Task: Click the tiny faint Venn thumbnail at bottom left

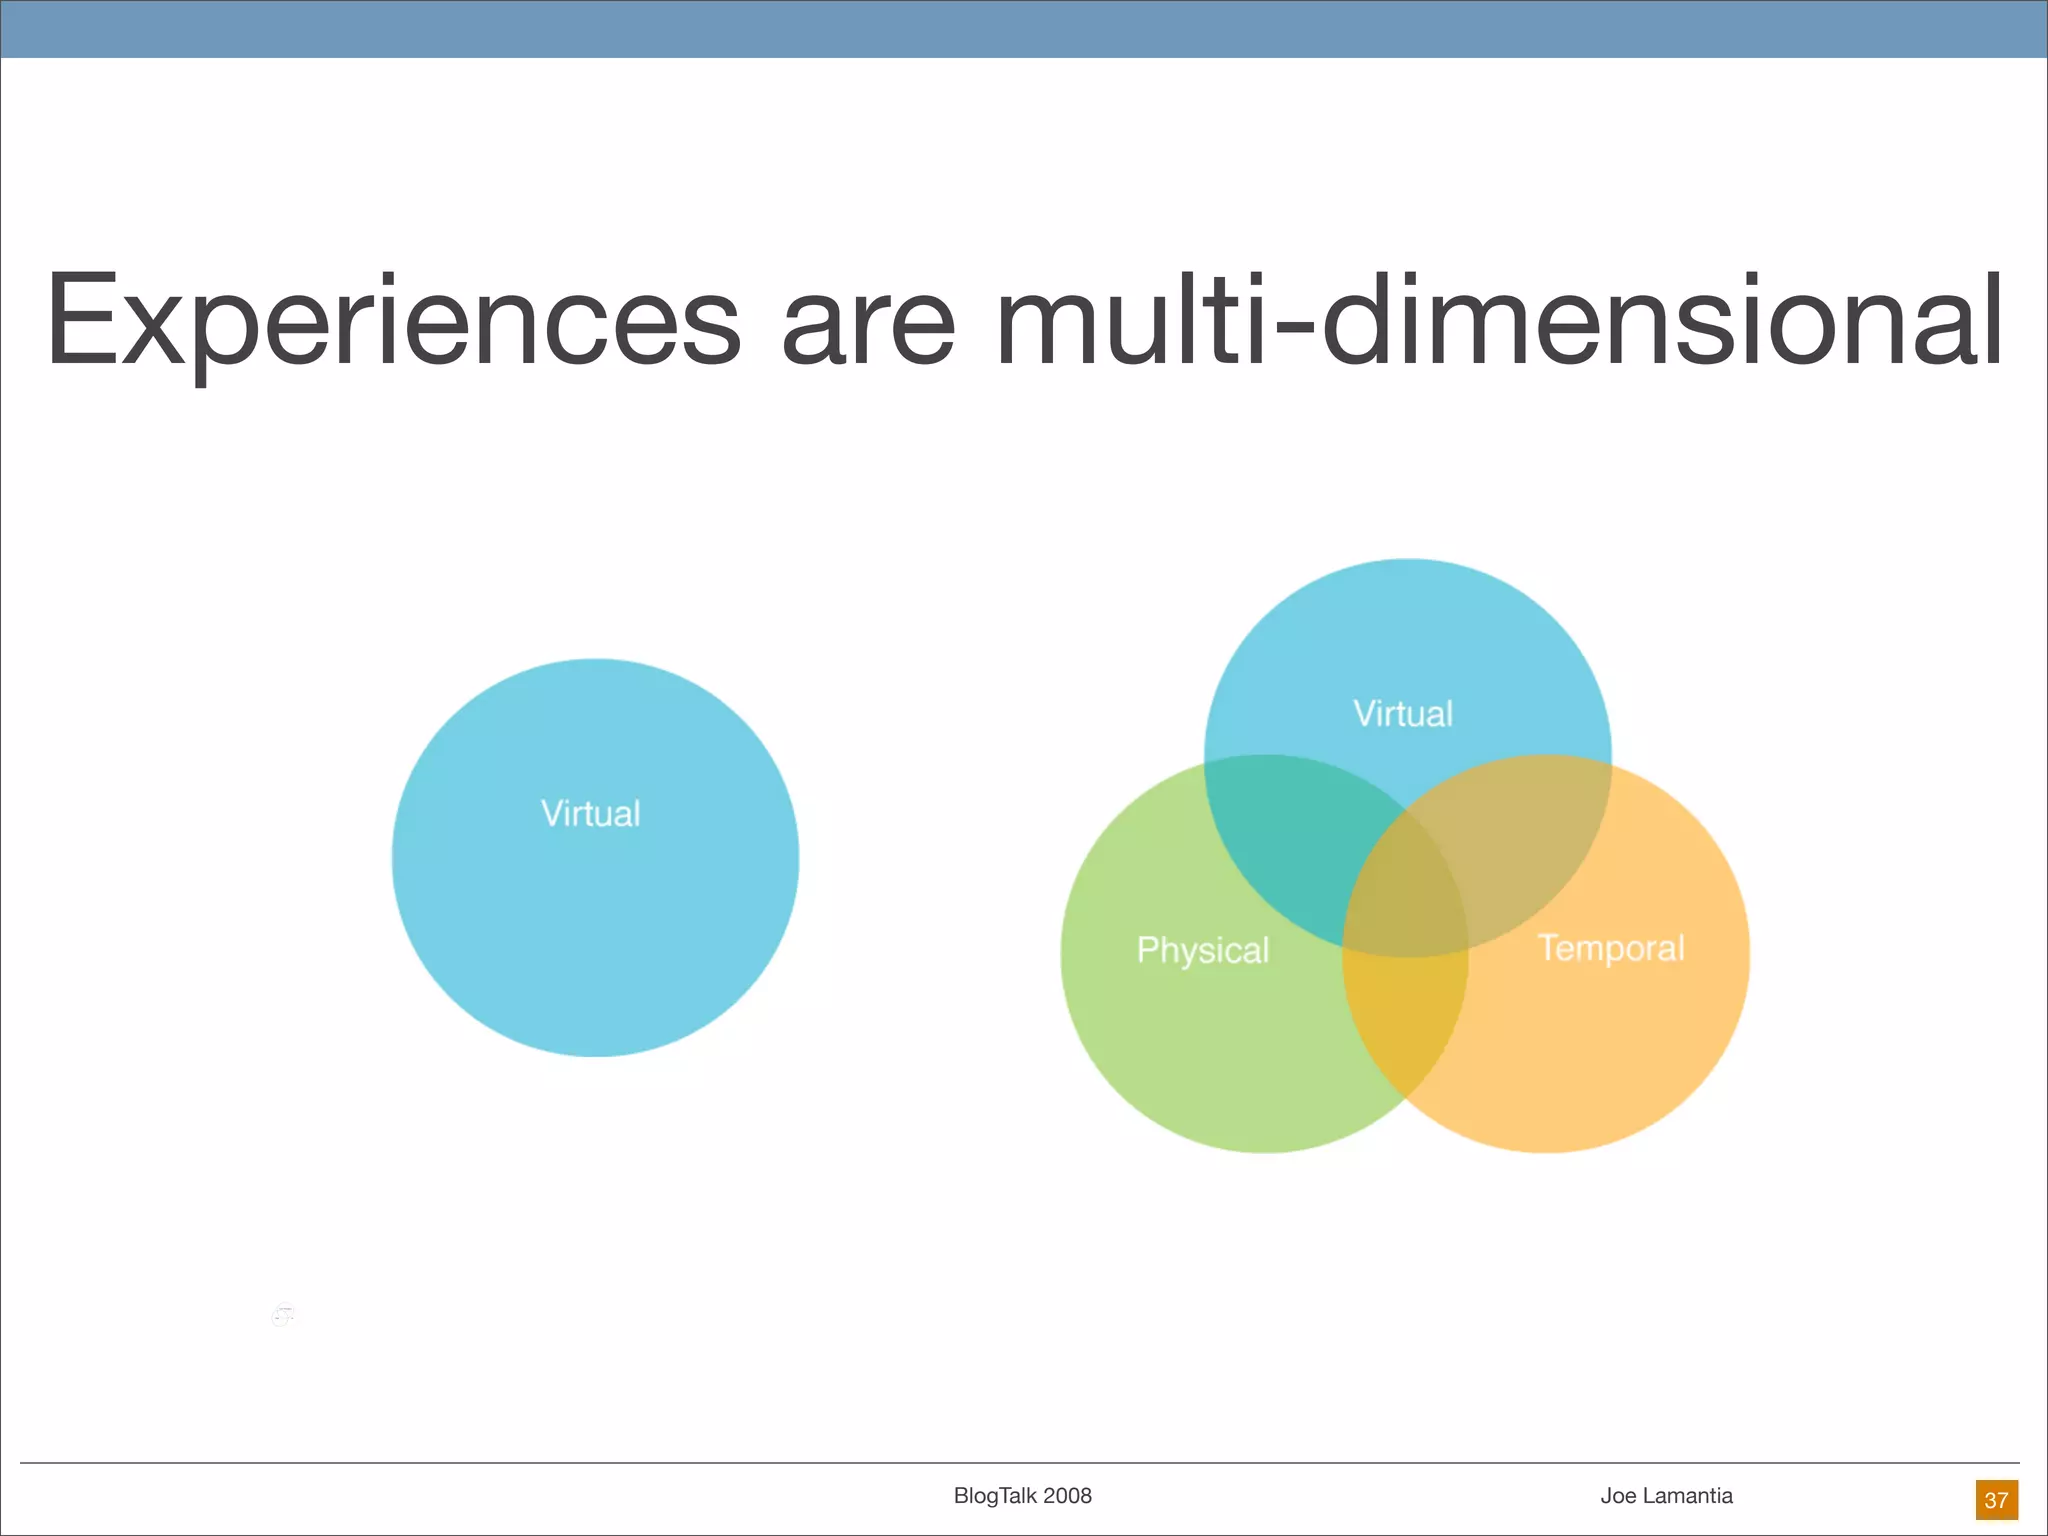Action: click(283, 1315)
